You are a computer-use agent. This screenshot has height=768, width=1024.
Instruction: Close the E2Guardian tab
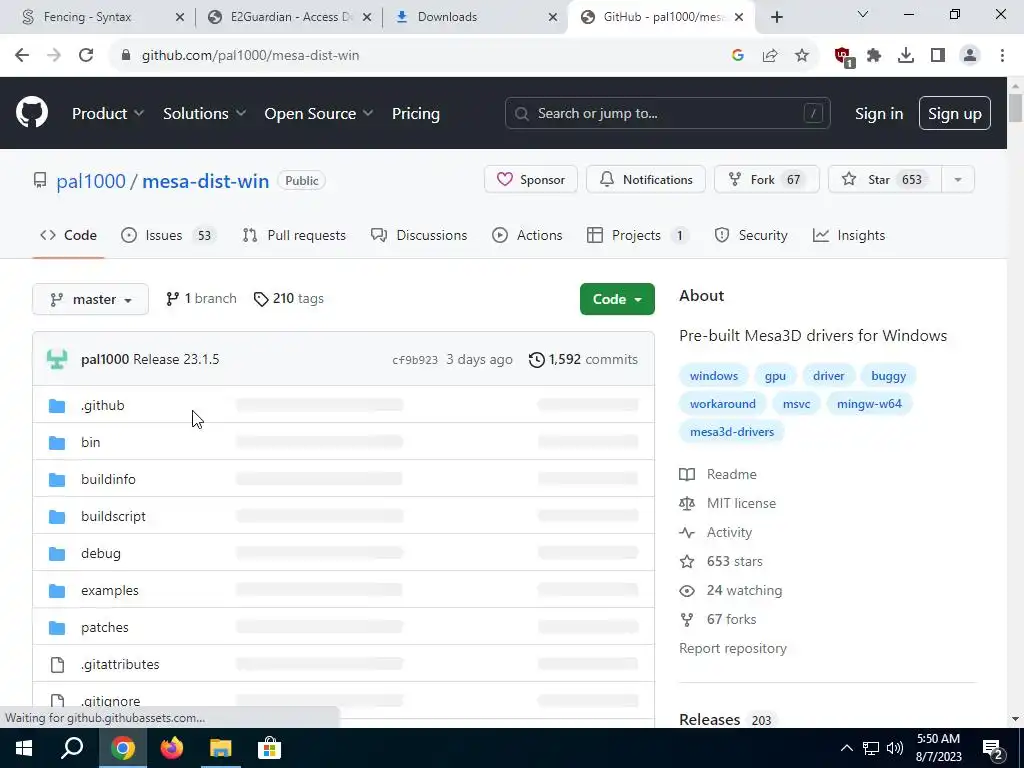tap(367, 17)
